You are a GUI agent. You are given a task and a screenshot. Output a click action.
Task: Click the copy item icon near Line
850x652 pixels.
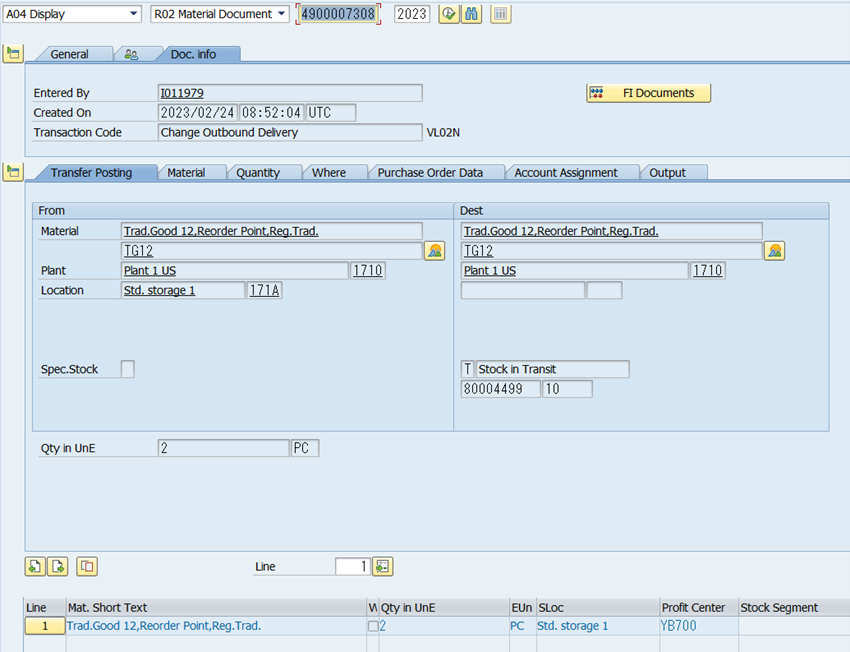87,567
